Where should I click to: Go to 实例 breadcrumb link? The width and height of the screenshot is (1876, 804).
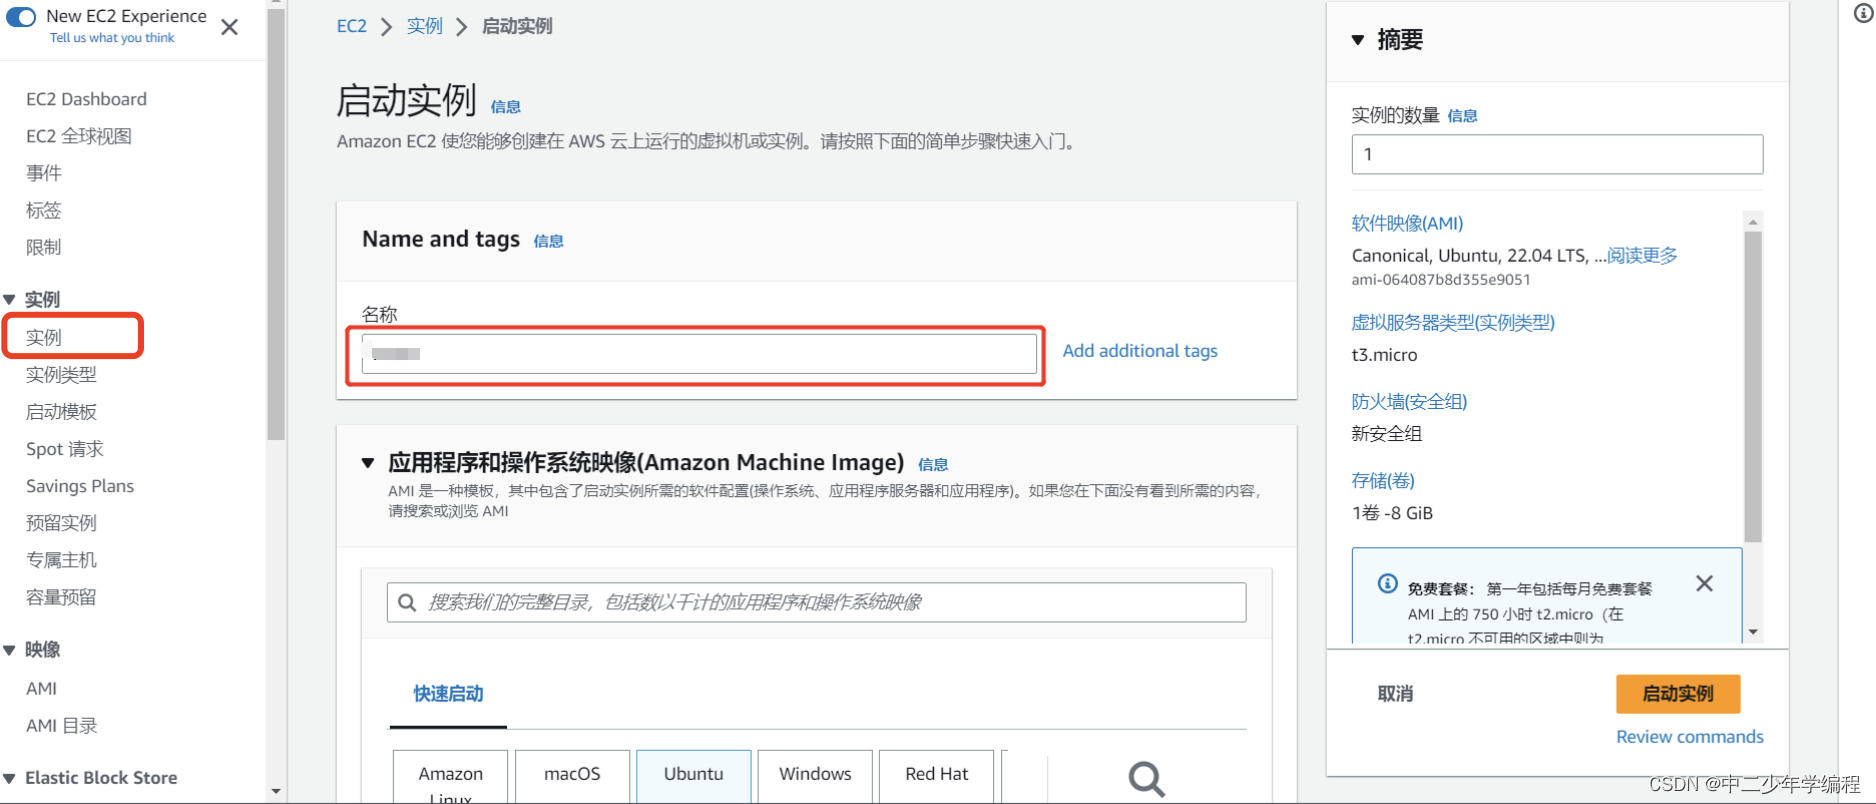pos(424,26)
